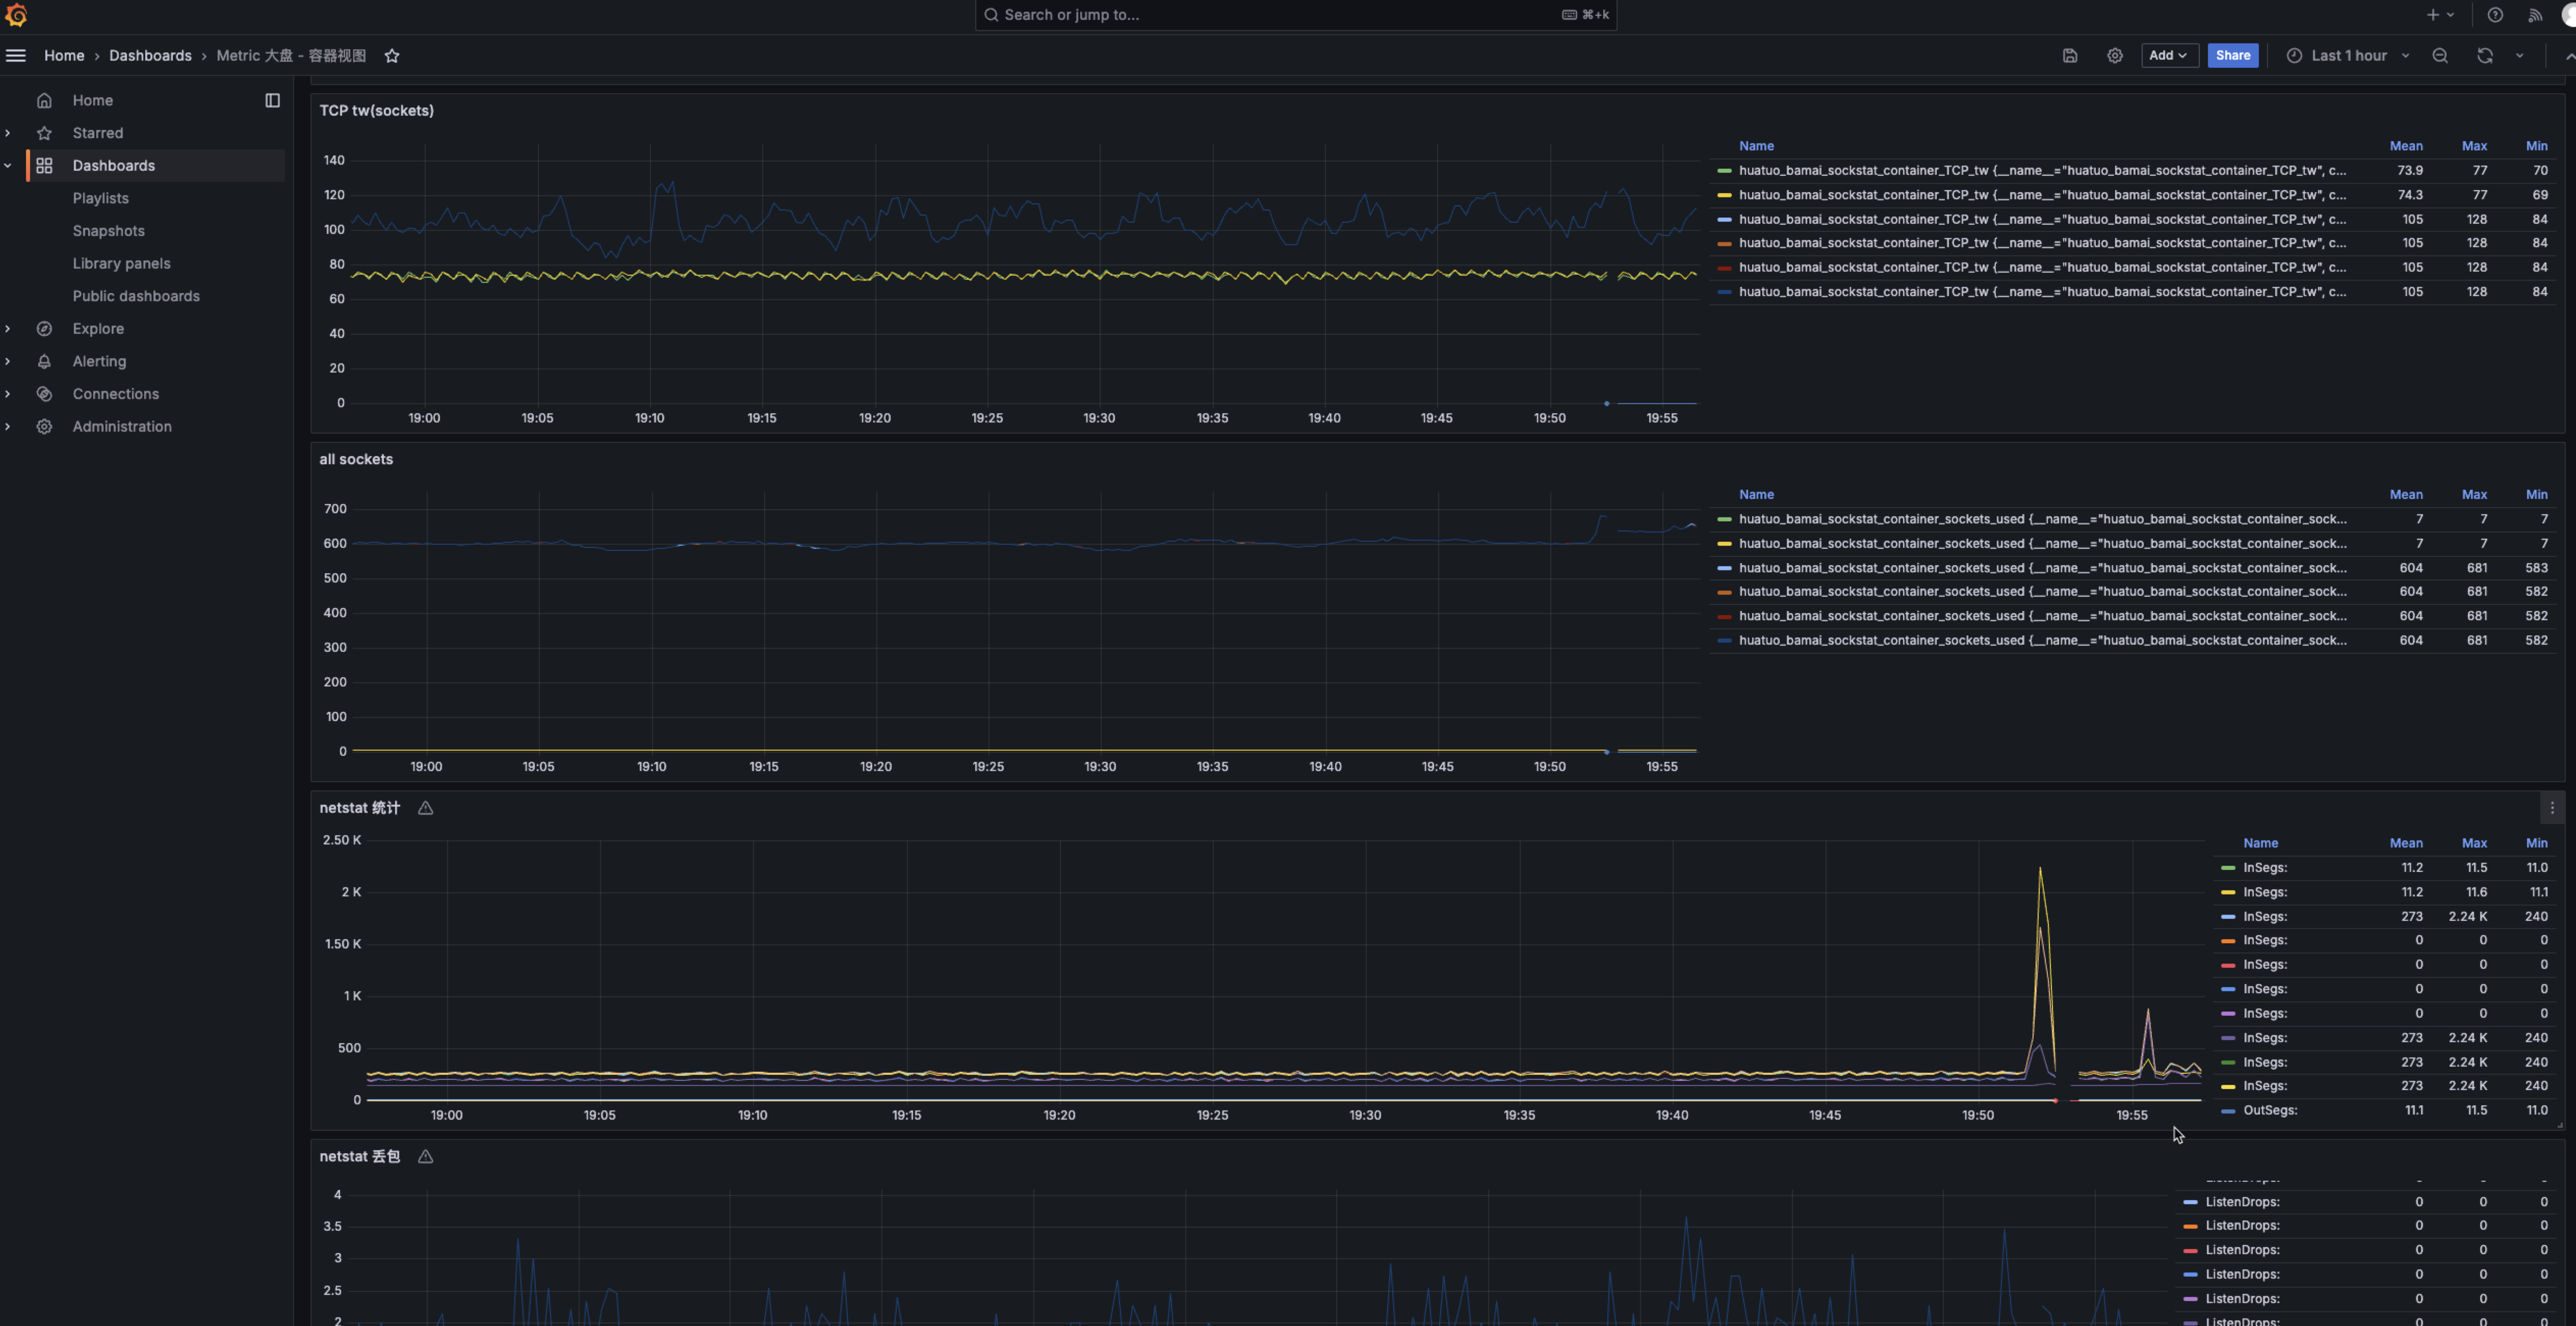This screenshot has width=2576, height=1326.
Task: Open the Grafana logo home
Action: [16, 15]
